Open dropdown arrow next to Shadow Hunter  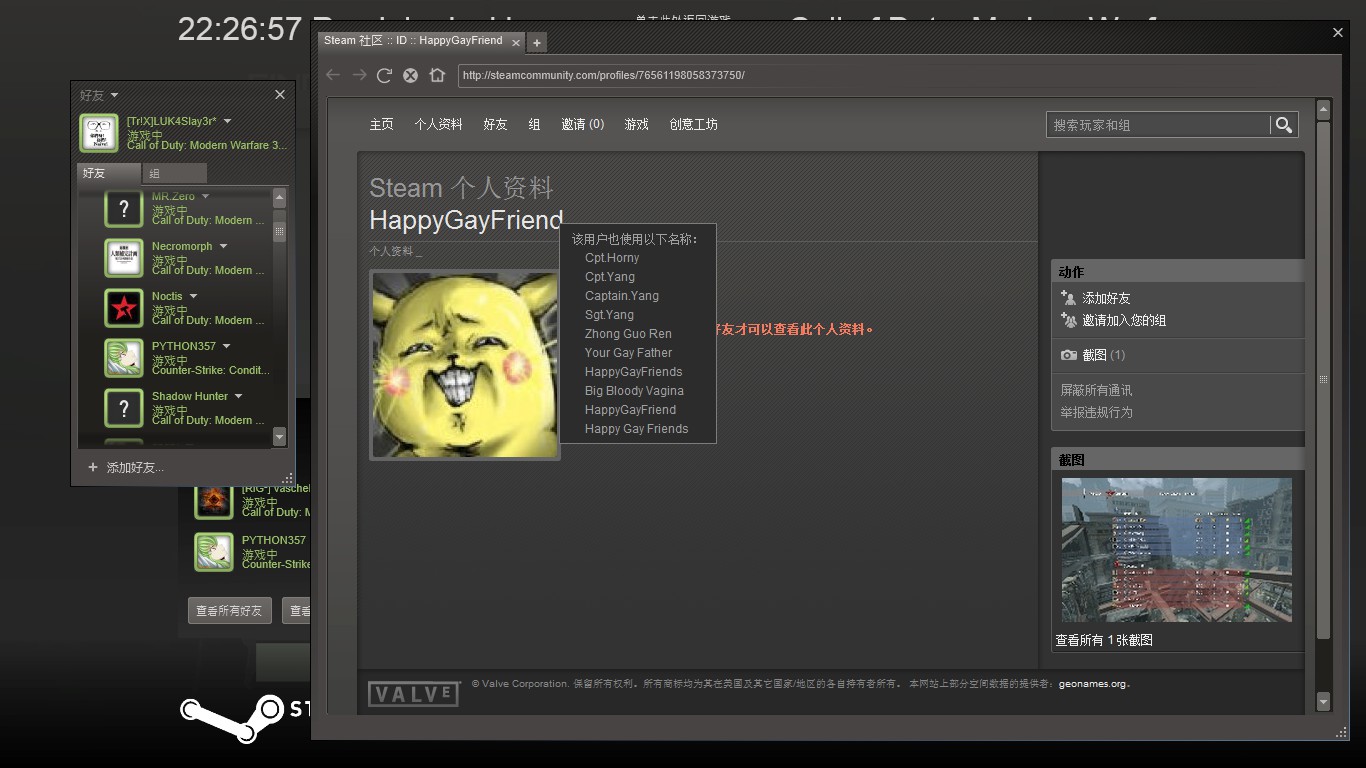click(238, 396)
